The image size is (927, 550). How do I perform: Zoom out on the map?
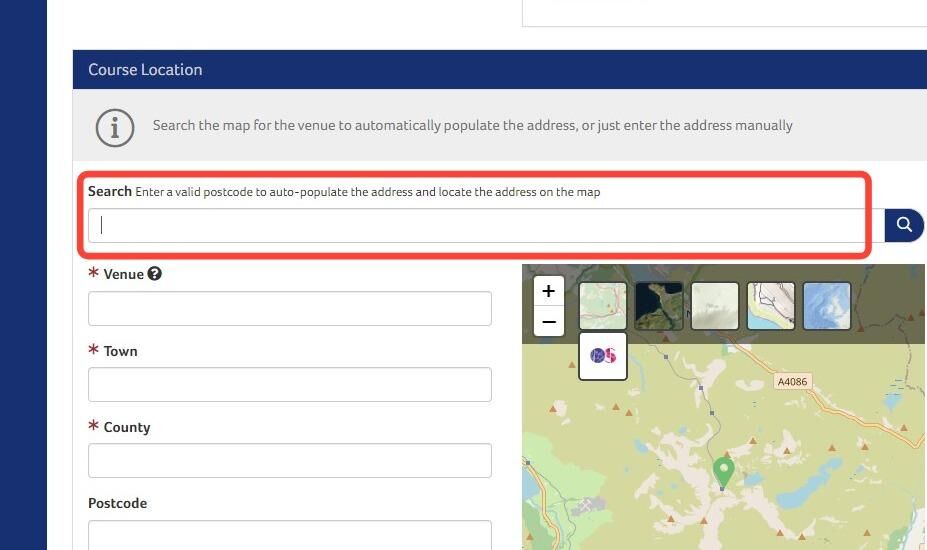[549, 322]
